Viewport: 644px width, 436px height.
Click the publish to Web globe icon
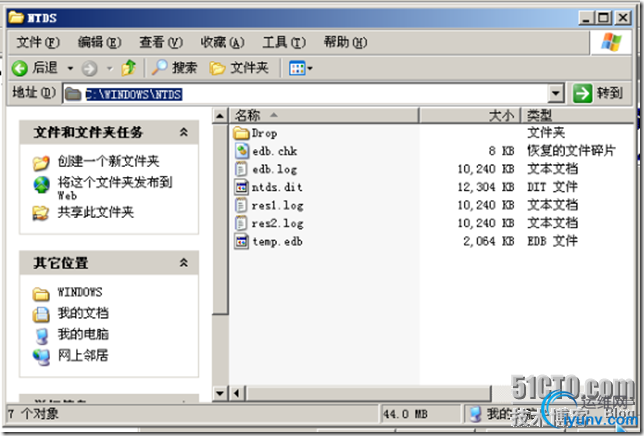point(41,185)
